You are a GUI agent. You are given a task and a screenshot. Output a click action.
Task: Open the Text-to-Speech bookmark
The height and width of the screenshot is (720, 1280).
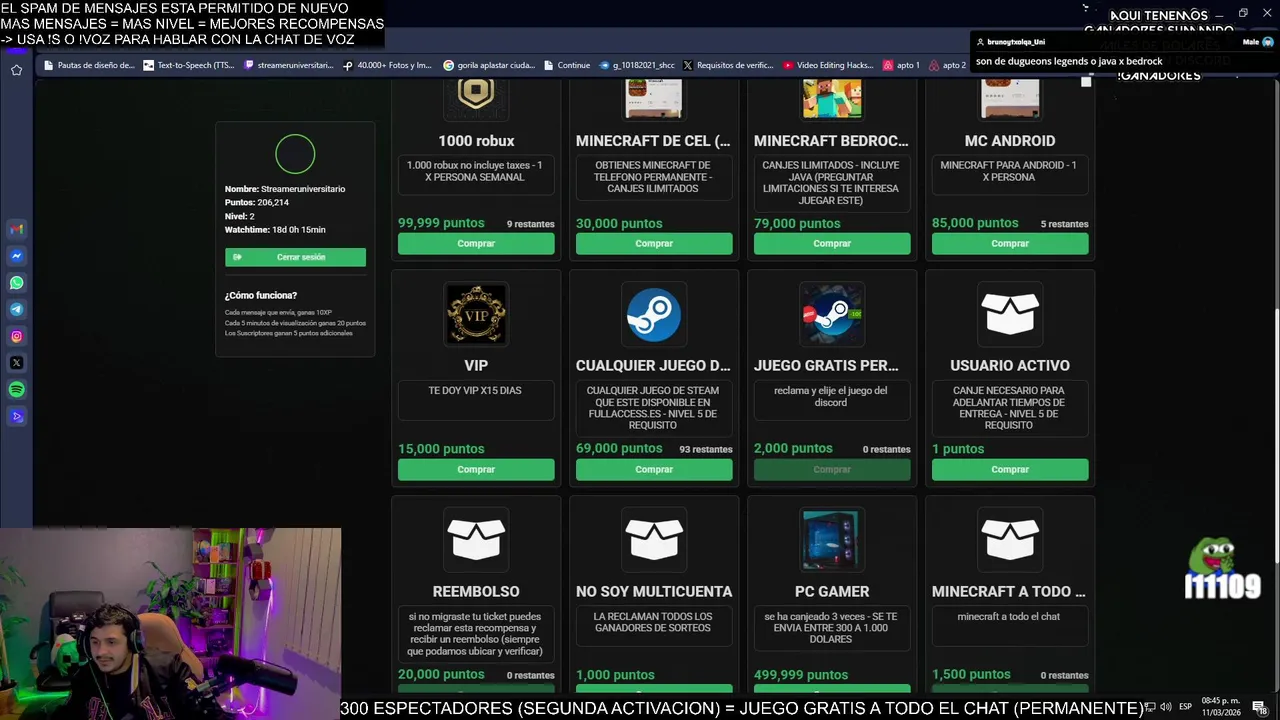189,65
